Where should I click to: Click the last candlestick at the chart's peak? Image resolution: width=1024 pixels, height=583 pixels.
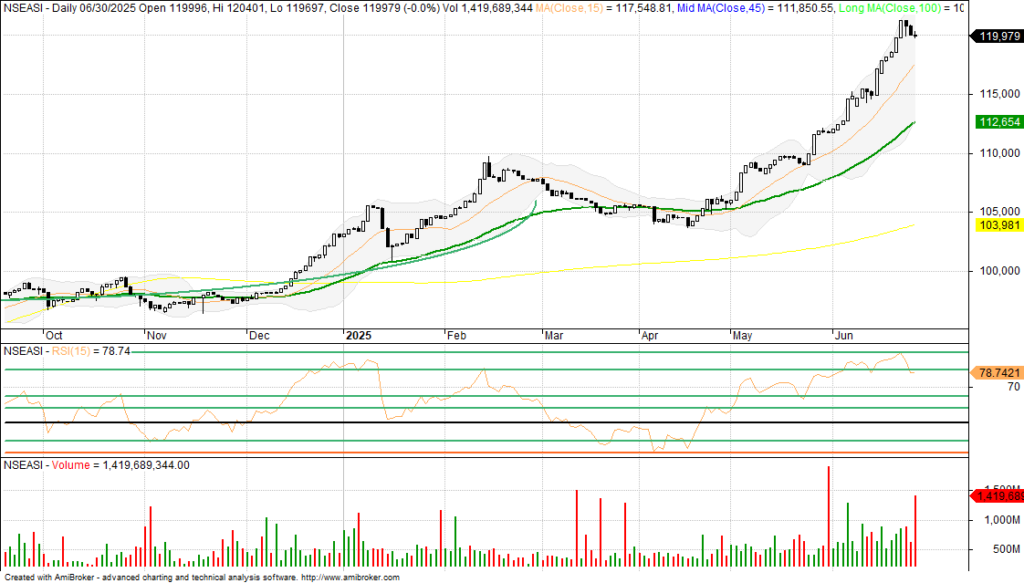915,35
